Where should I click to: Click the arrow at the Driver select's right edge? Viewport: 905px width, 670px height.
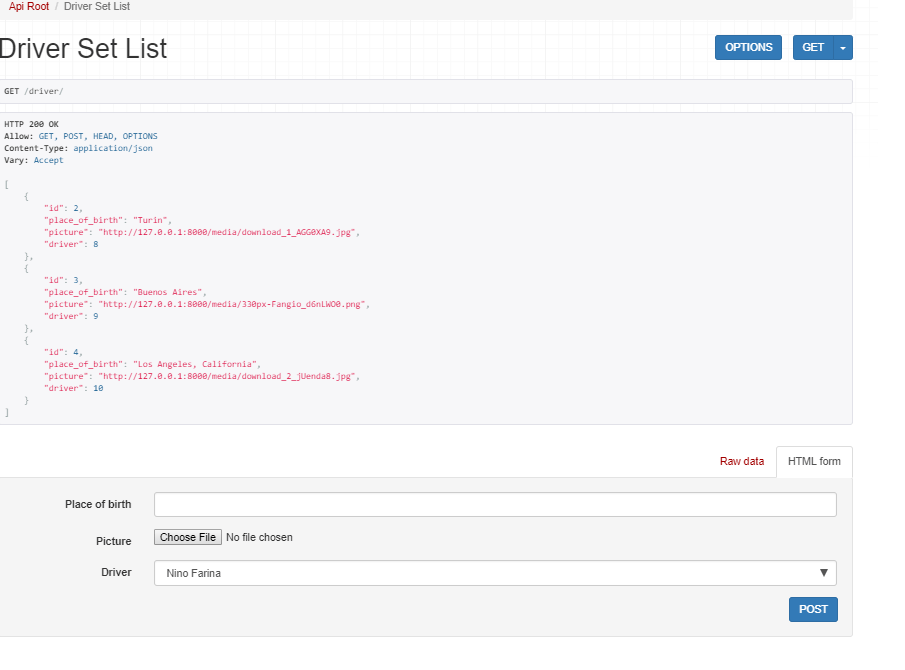pos(824,573)
